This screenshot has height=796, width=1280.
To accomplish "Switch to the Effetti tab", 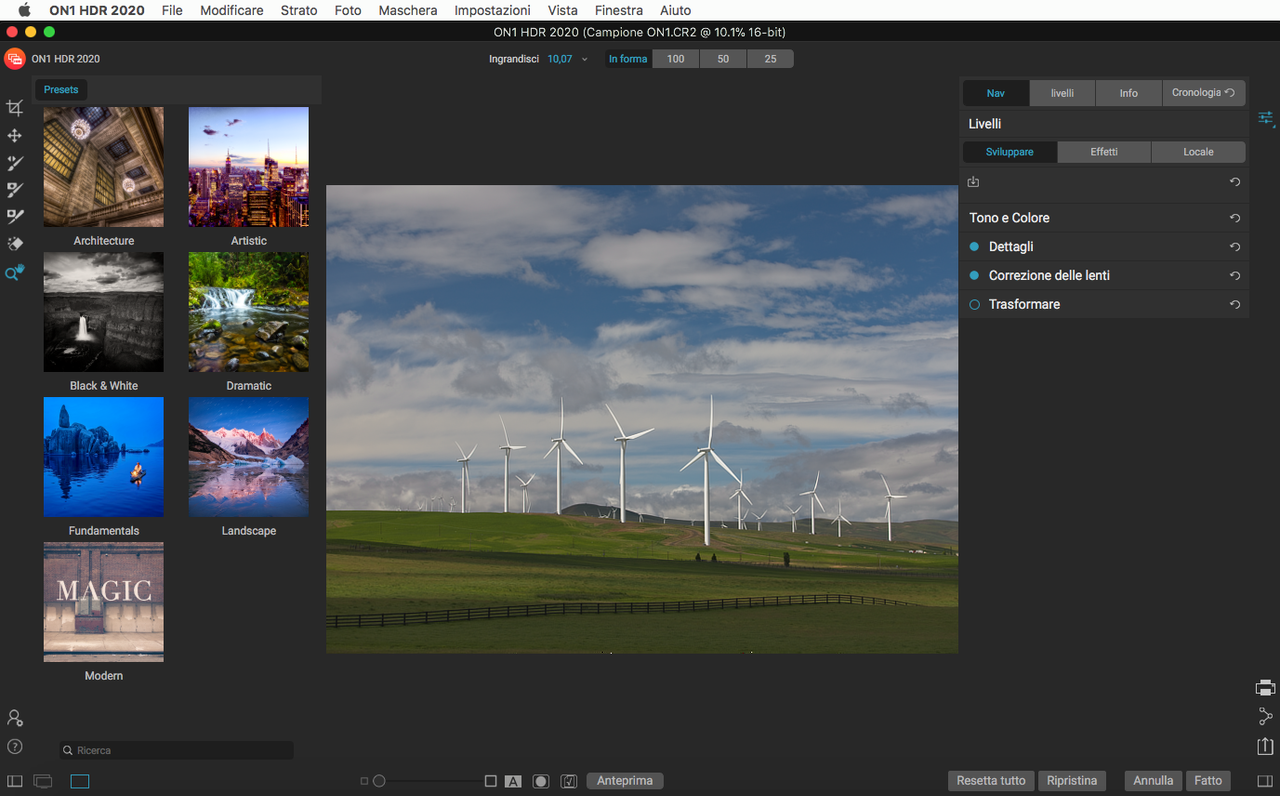I will pyautogui.click(x=1104, y=152).
